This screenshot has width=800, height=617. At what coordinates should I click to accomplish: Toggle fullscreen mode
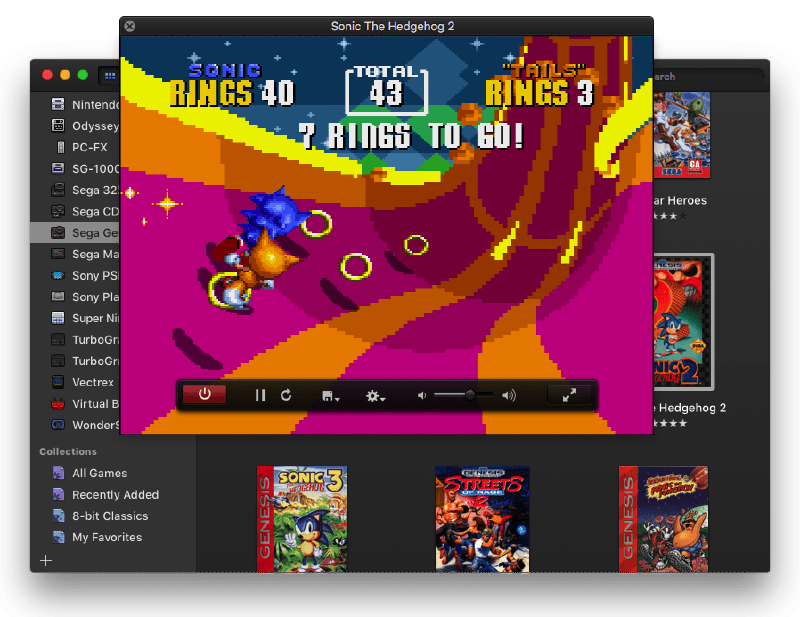[x=568, y=394]
